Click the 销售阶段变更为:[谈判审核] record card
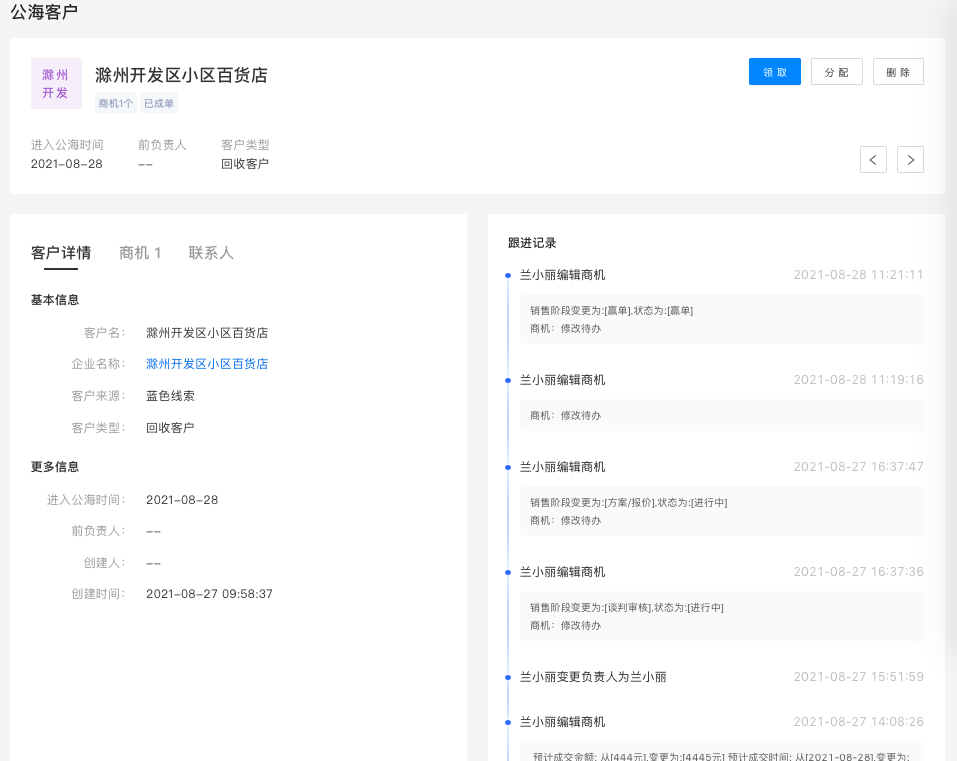The height and width of the screenshot is (761, 957). click(721, 616)
